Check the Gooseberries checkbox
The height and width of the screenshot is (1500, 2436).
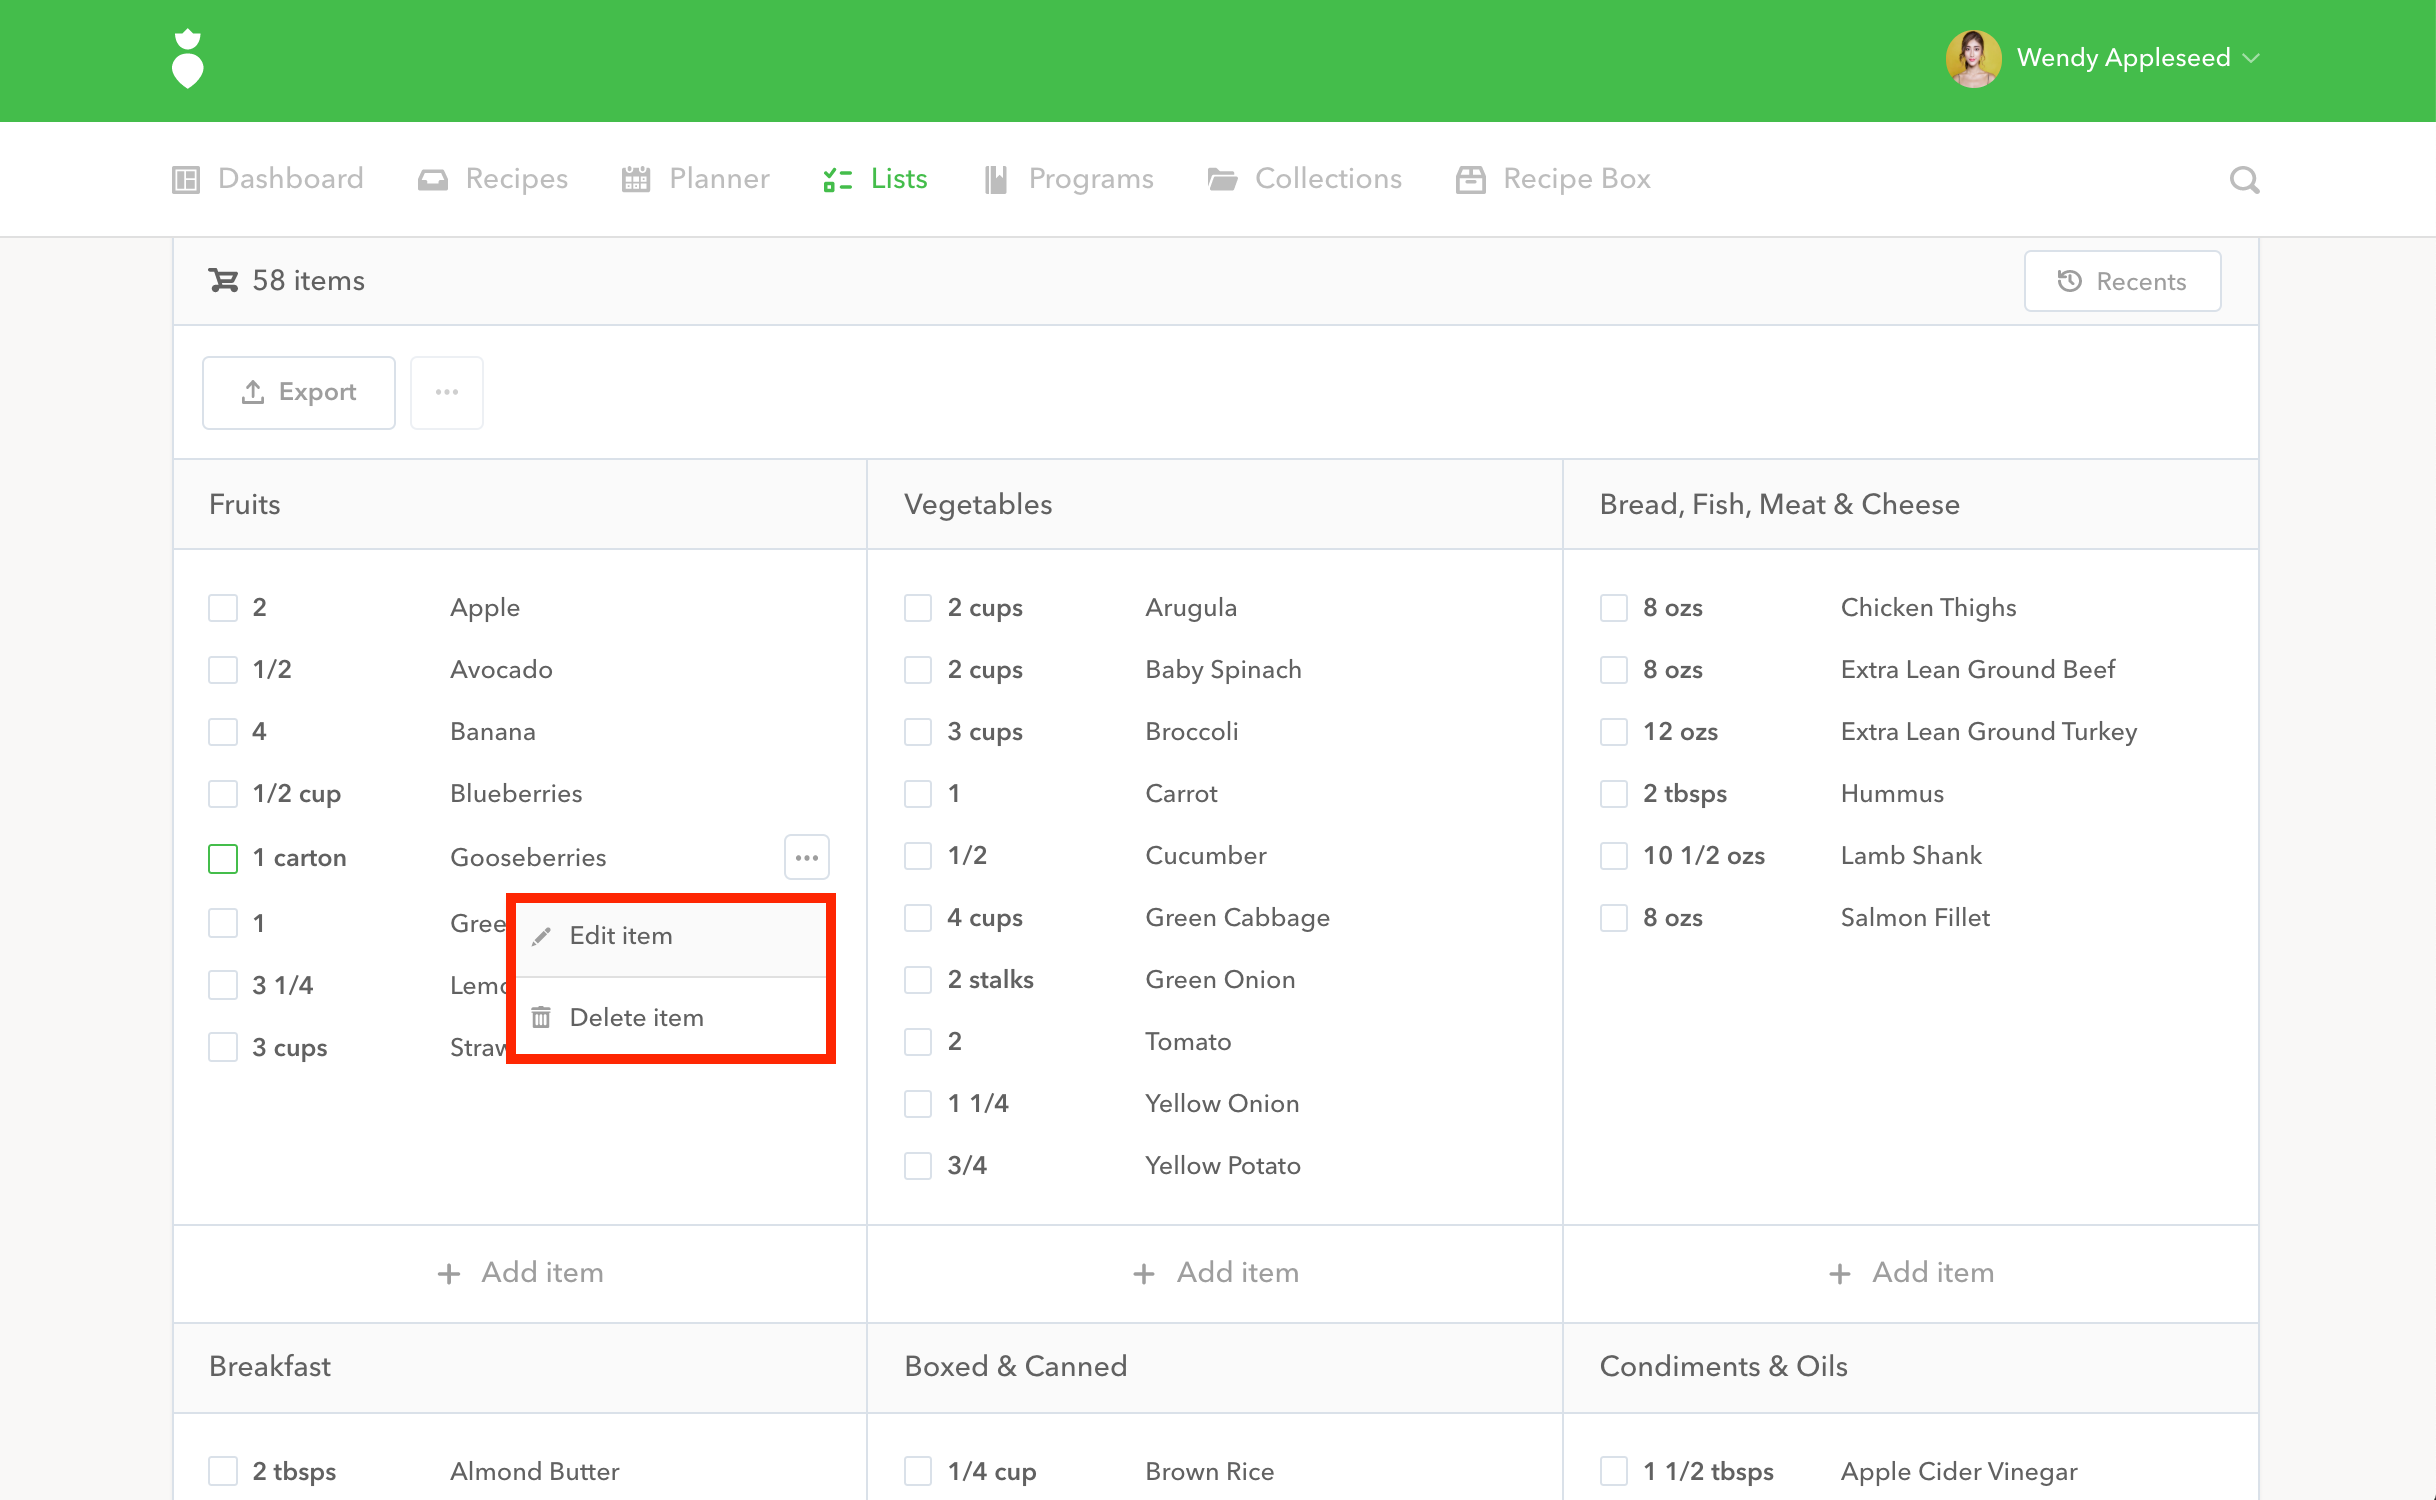pyautogui.click(x=223, y=858)
